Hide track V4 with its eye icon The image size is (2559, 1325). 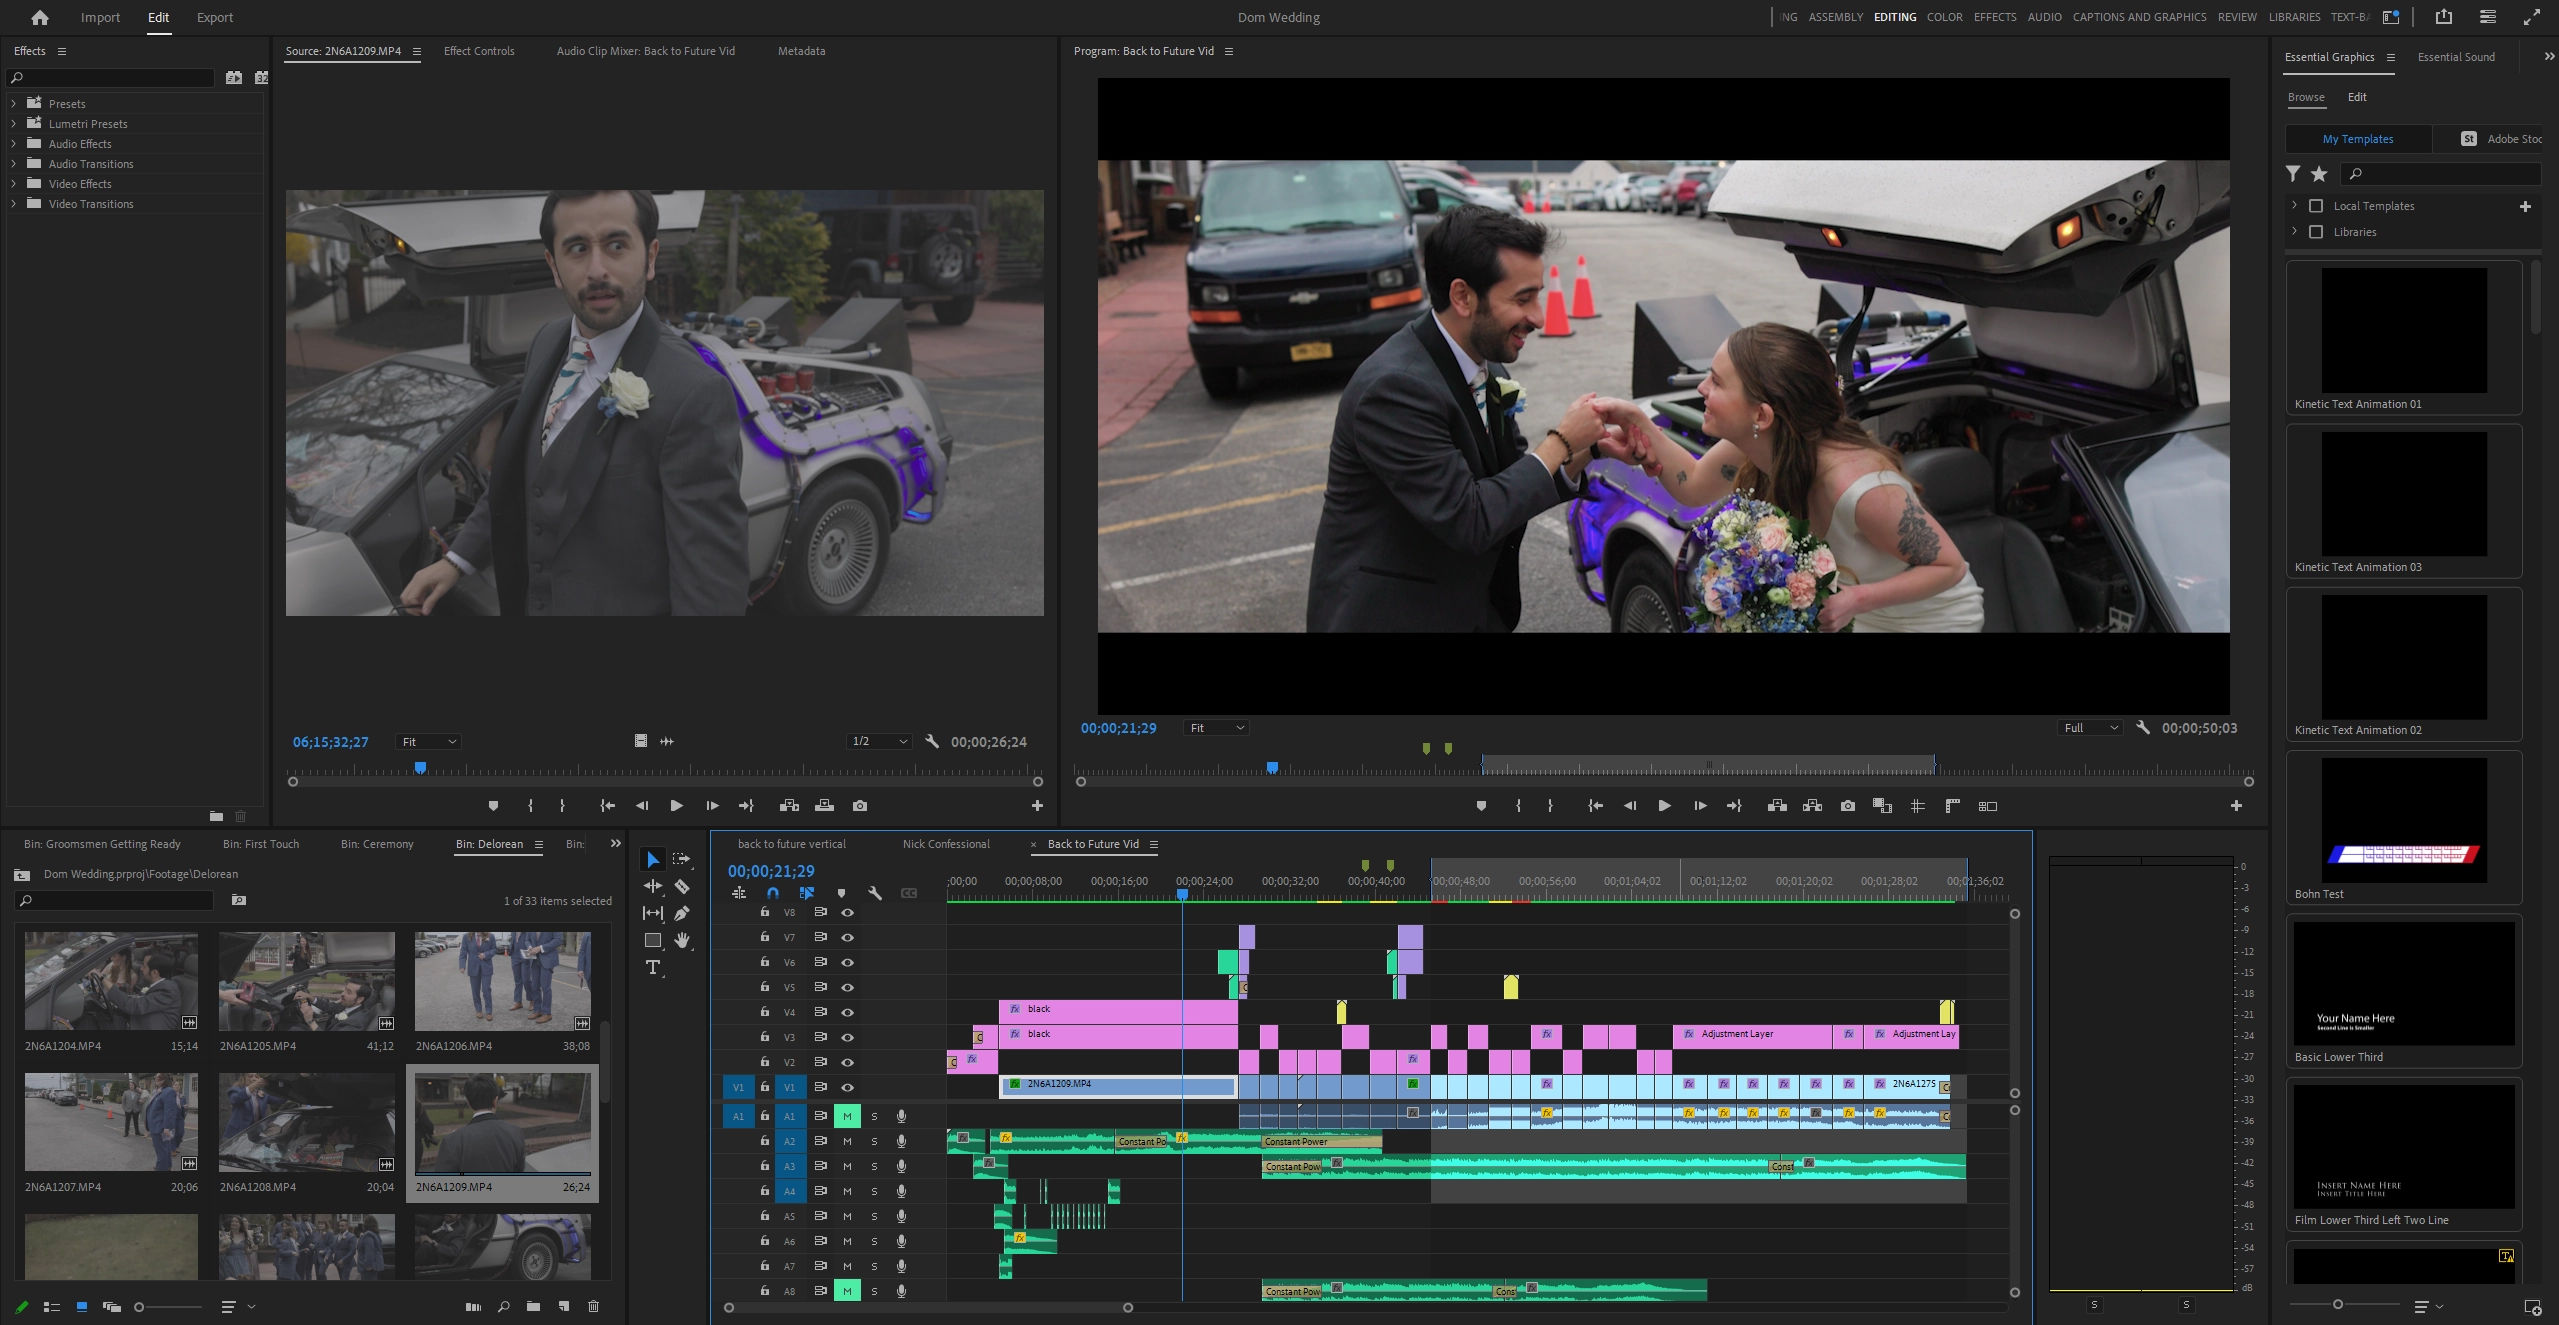(847, 1012)
